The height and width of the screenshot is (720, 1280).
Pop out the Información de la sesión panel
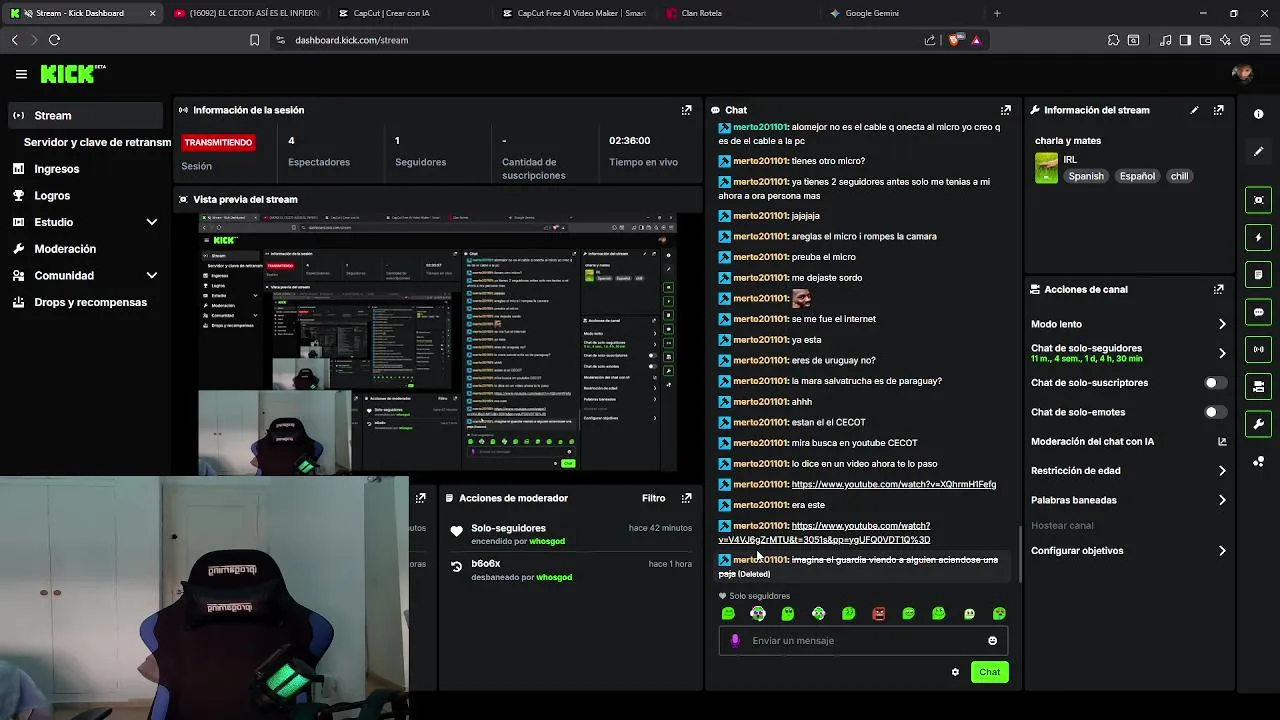(x=686, y=110)
